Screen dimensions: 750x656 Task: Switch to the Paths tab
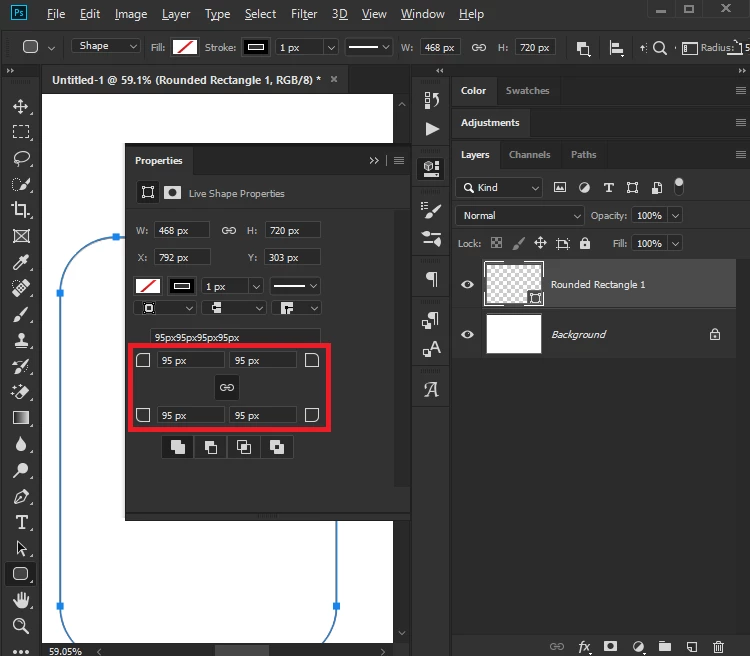coord(584,155)
